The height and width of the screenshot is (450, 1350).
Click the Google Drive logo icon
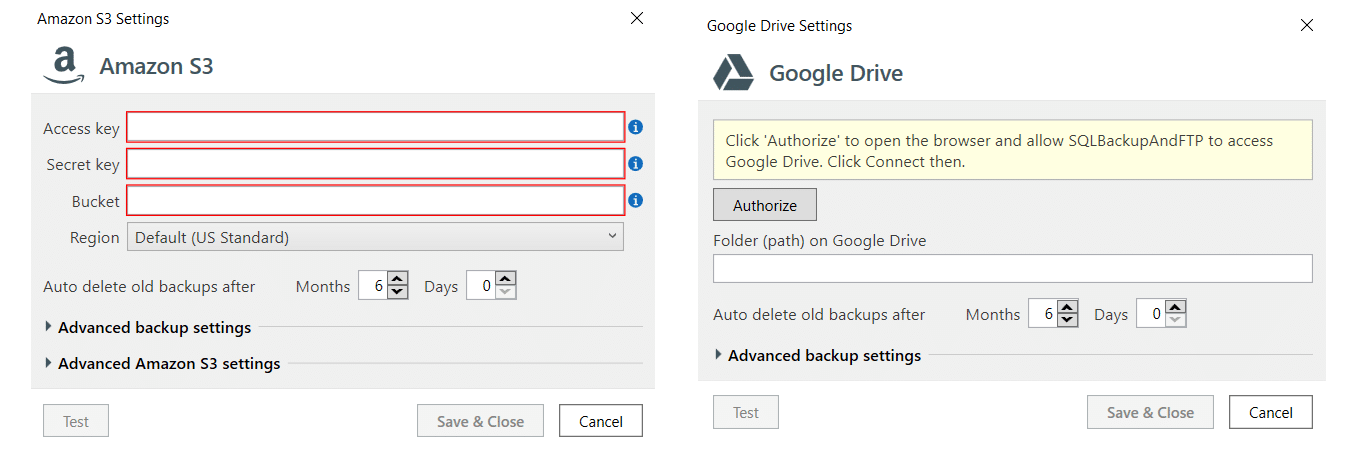pyautogui.click(x=733, y=73)
